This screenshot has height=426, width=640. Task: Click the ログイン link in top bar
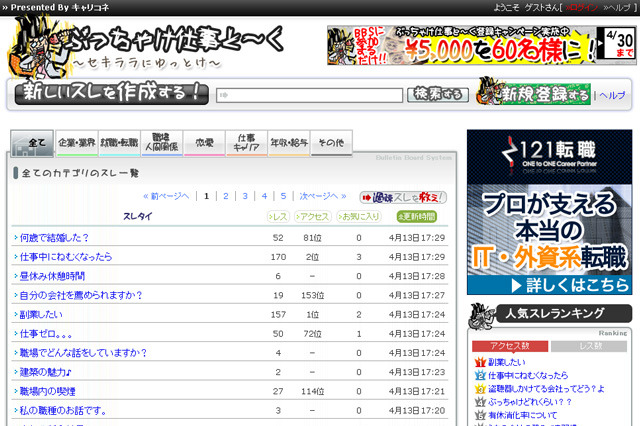[x=582, y=8]
